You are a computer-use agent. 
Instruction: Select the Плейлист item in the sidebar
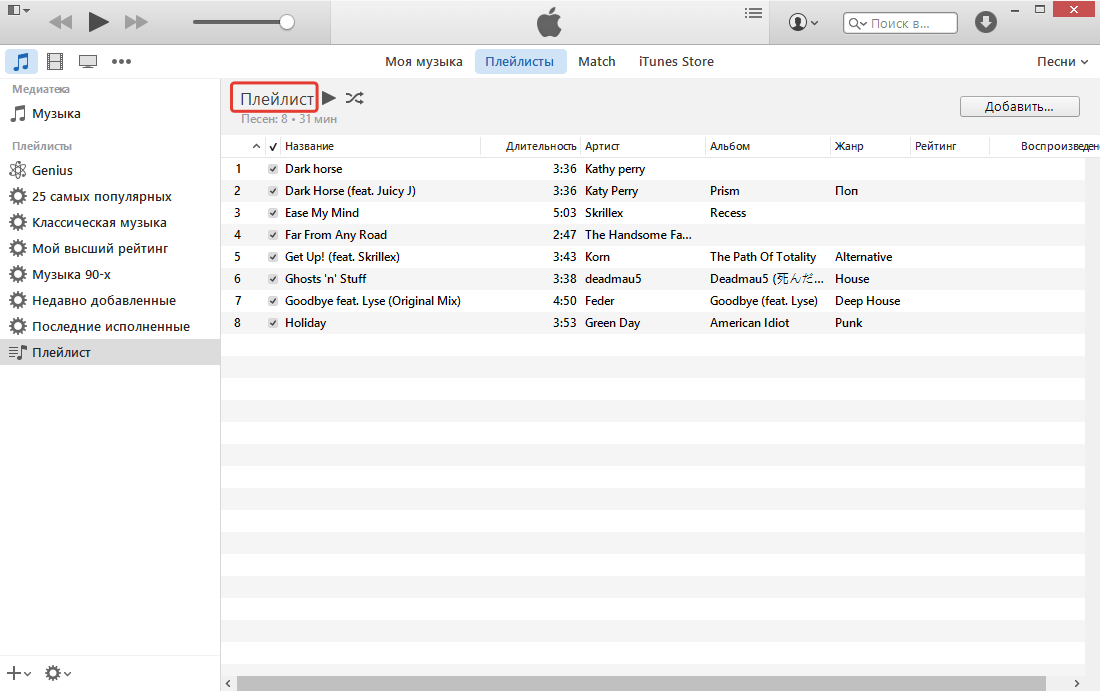110,352
